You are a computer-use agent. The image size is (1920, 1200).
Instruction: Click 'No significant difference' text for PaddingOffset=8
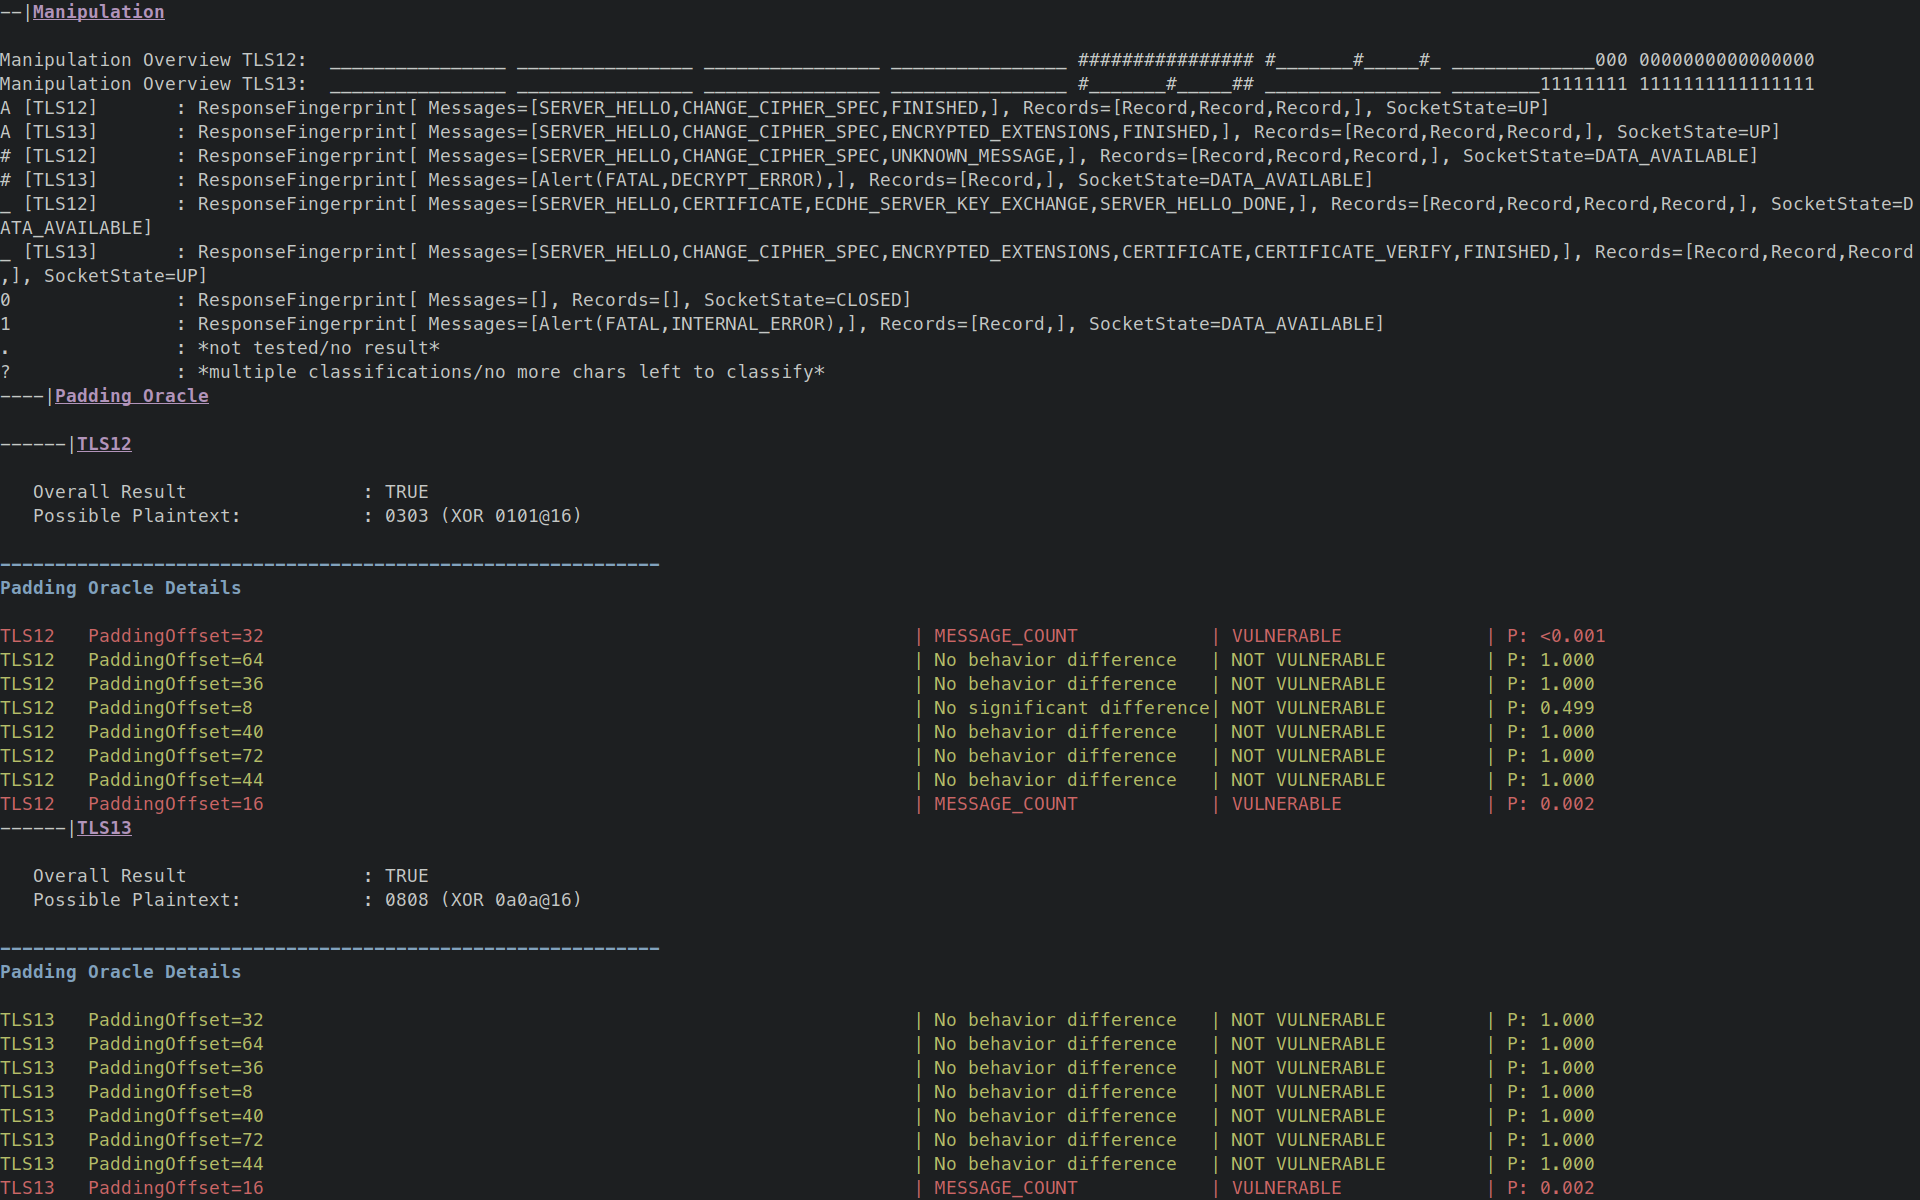[x=1071, y=708]
